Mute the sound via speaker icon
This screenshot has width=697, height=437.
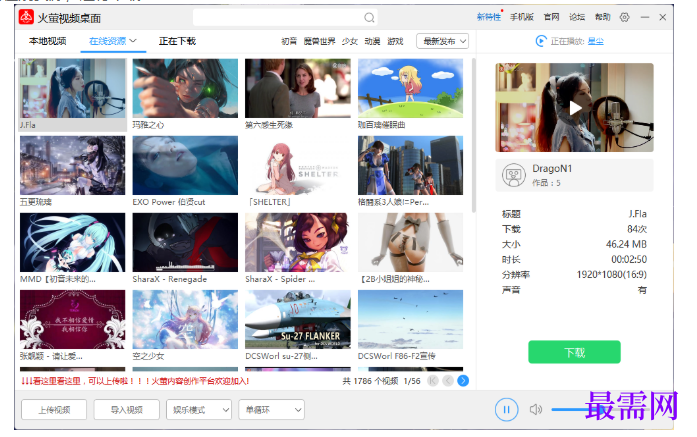click(x=536, y=409)
